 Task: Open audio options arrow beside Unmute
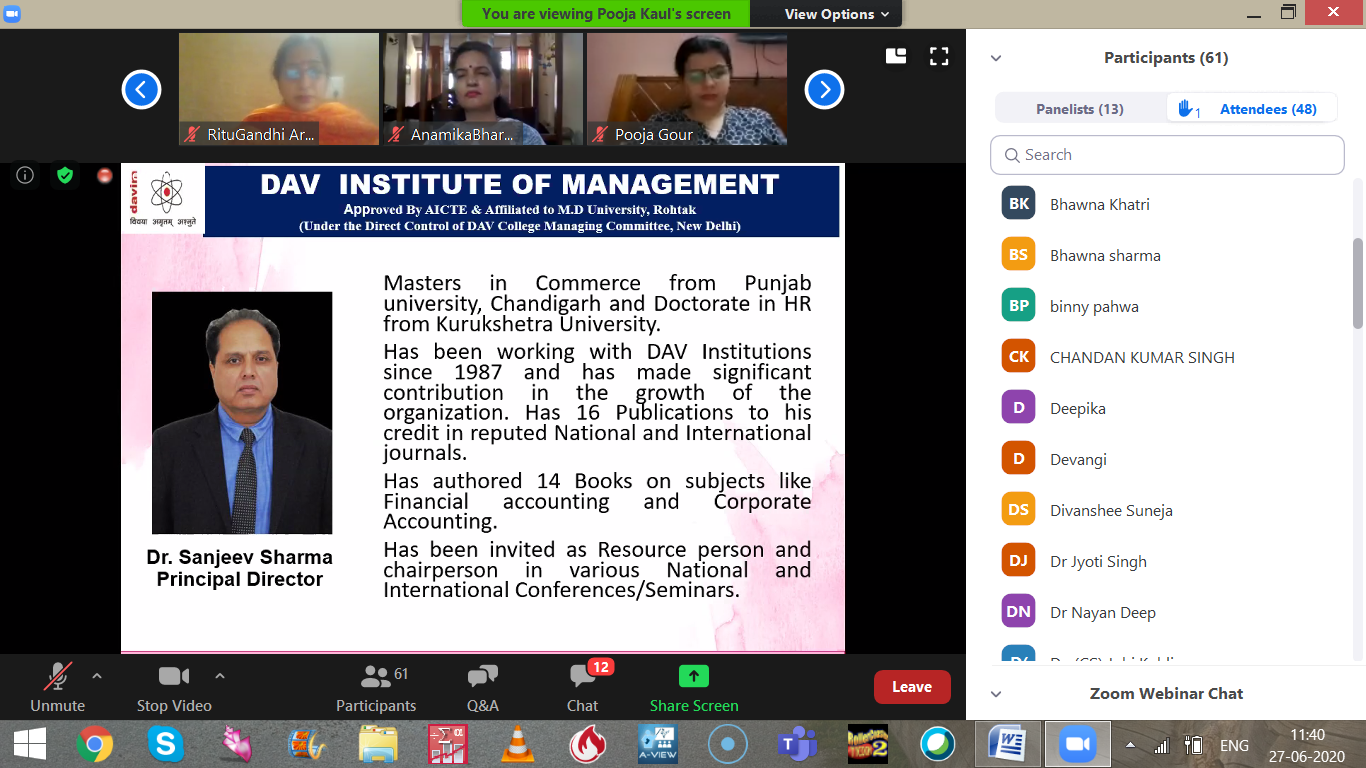97,676
